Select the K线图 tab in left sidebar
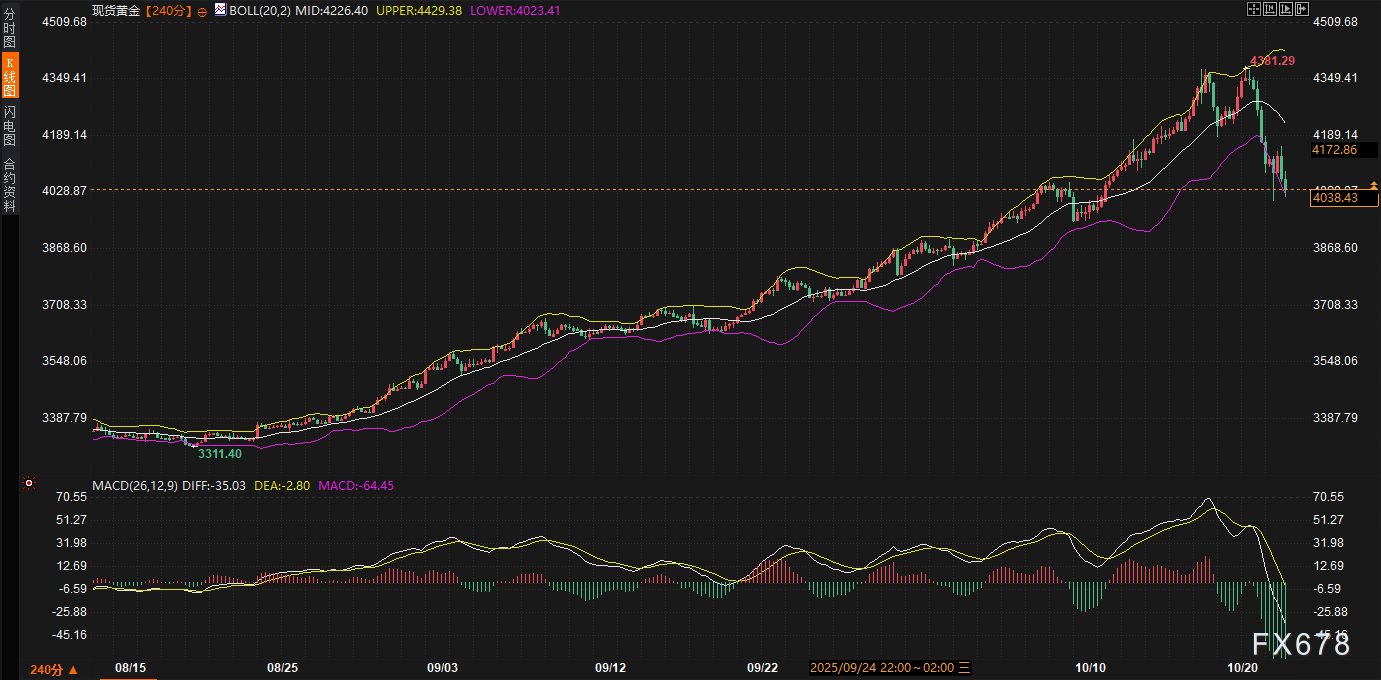The image size is (1381, 680). click(9, 77)
